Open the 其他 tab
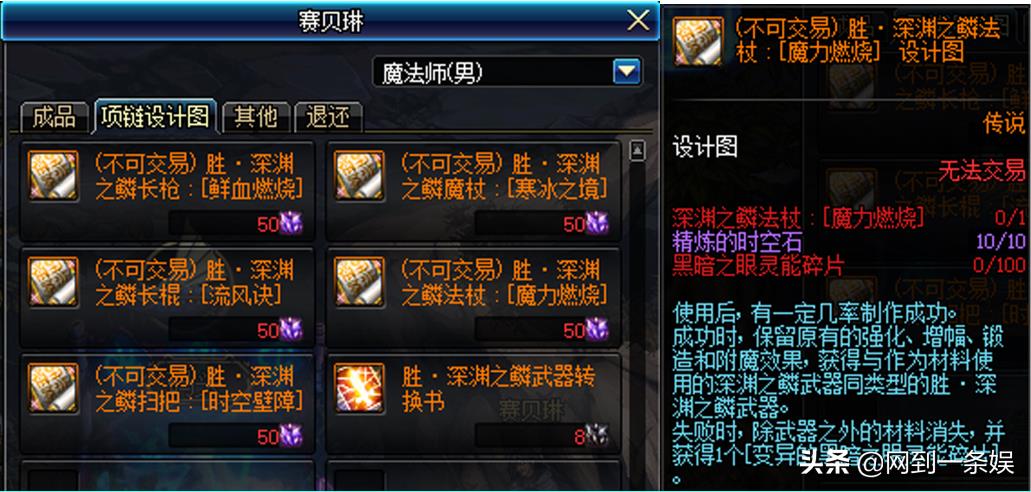The width and height of the screenshot is (1031, 492). [256, 118]
